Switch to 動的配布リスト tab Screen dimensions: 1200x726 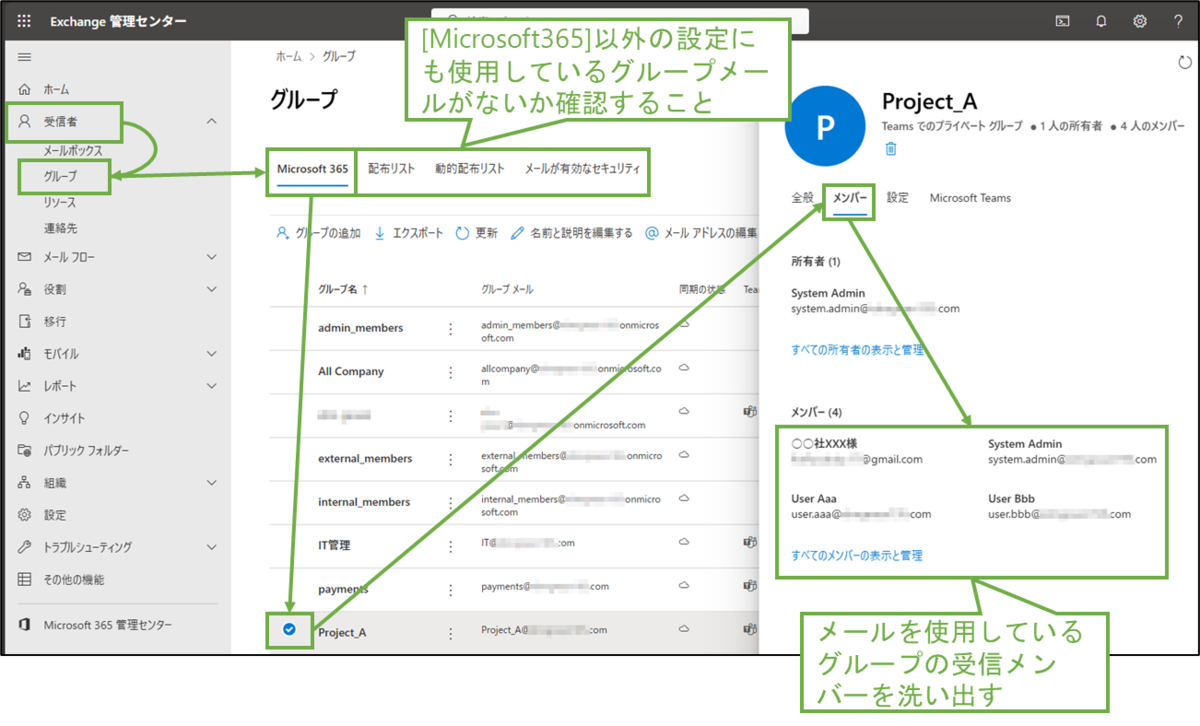point(470,169)
